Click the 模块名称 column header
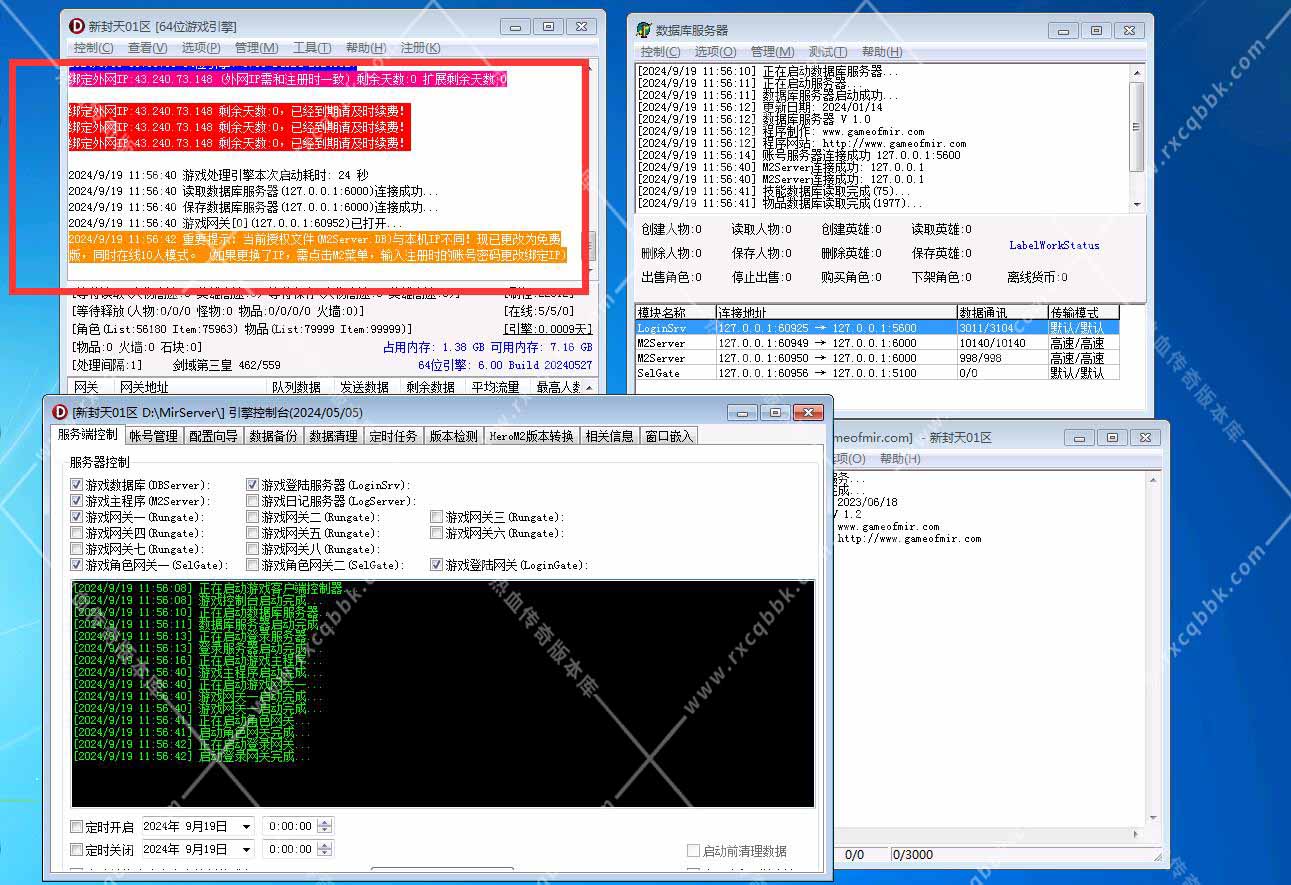Image resolution: width=1291 pixels, height=885 pixels. 675,312
